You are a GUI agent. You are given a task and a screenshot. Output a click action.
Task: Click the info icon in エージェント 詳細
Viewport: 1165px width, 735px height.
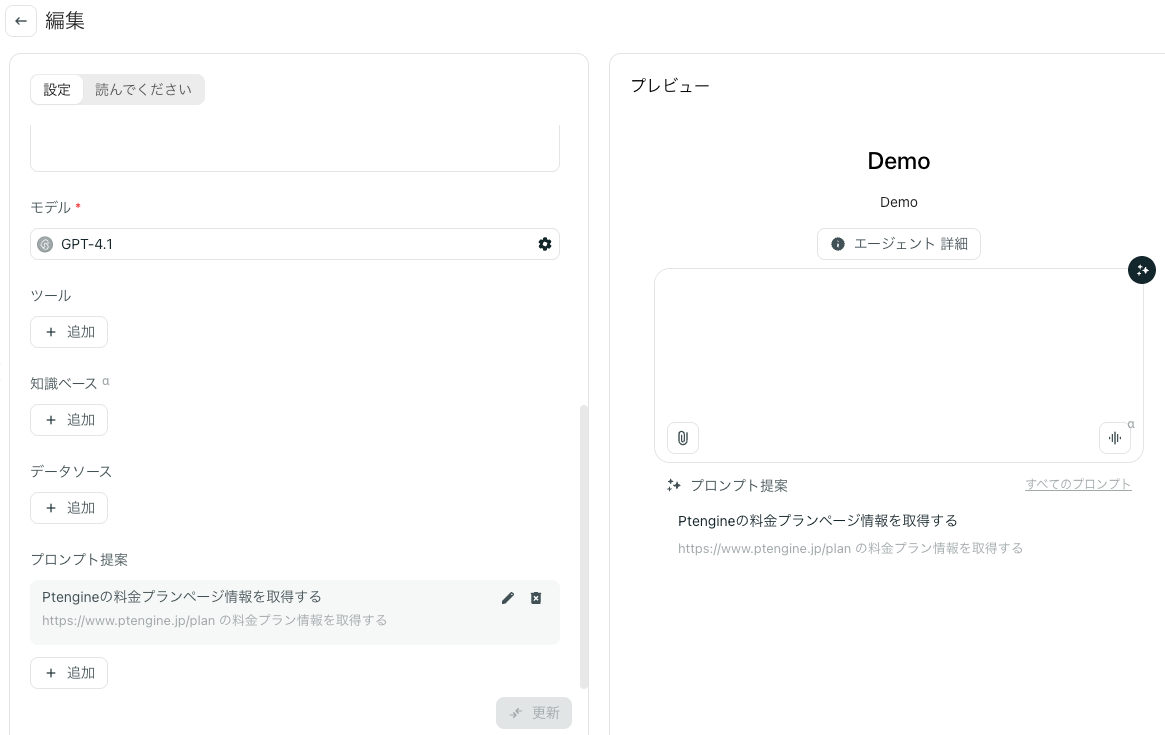(x=838, y=244)
